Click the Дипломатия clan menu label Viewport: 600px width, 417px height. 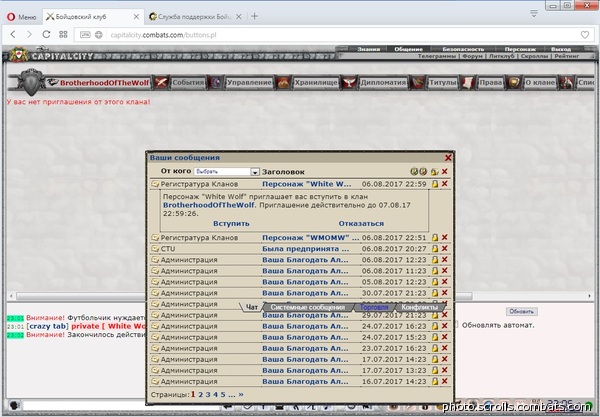(x=383, y=82)
